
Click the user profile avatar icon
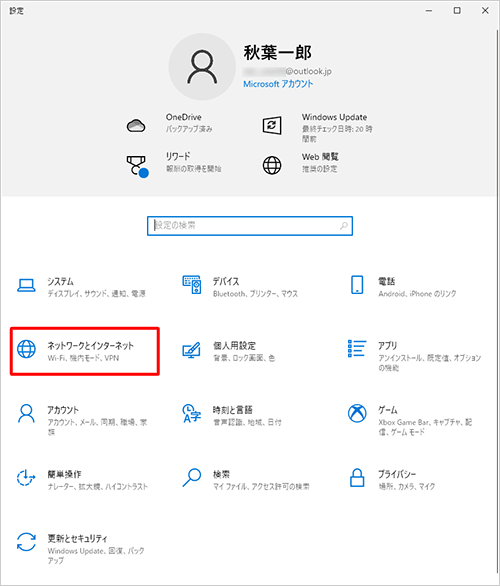click(202, 67)
